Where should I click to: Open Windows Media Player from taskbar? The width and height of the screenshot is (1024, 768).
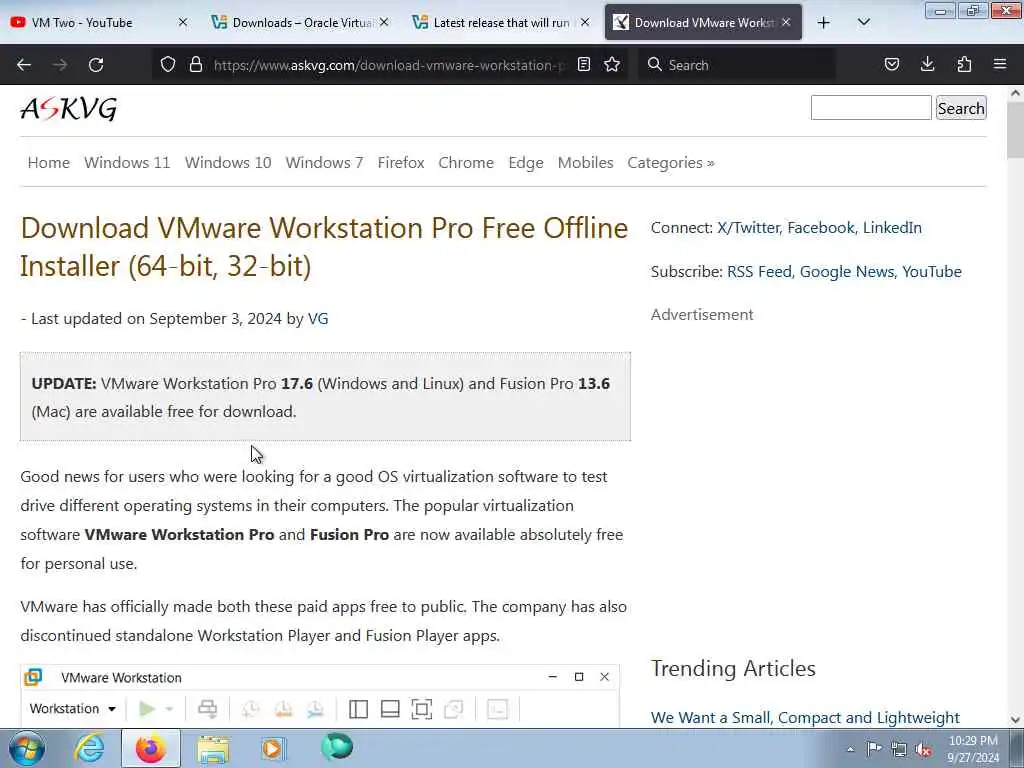274,748
